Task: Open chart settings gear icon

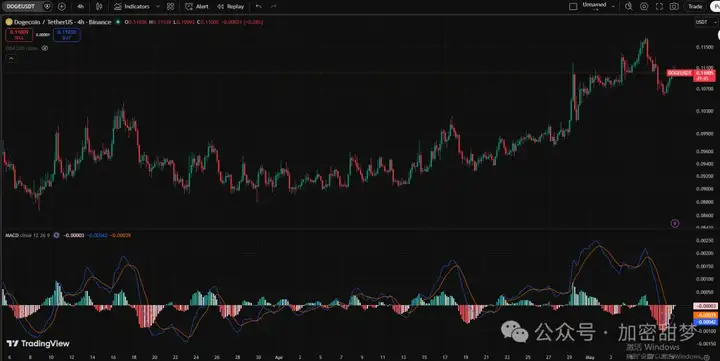Action: click(644, 6)
